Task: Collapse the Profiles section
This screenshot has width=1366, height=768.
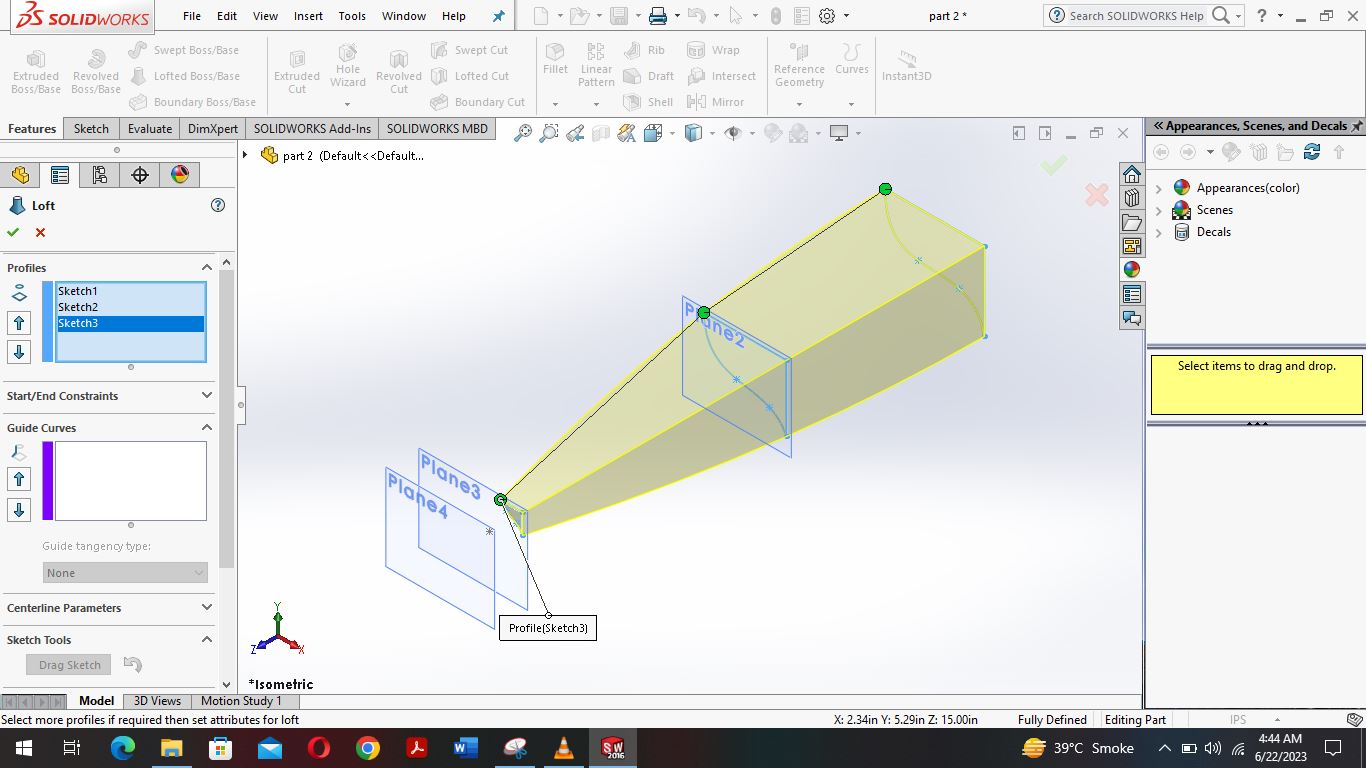Action: coord(207,267)
